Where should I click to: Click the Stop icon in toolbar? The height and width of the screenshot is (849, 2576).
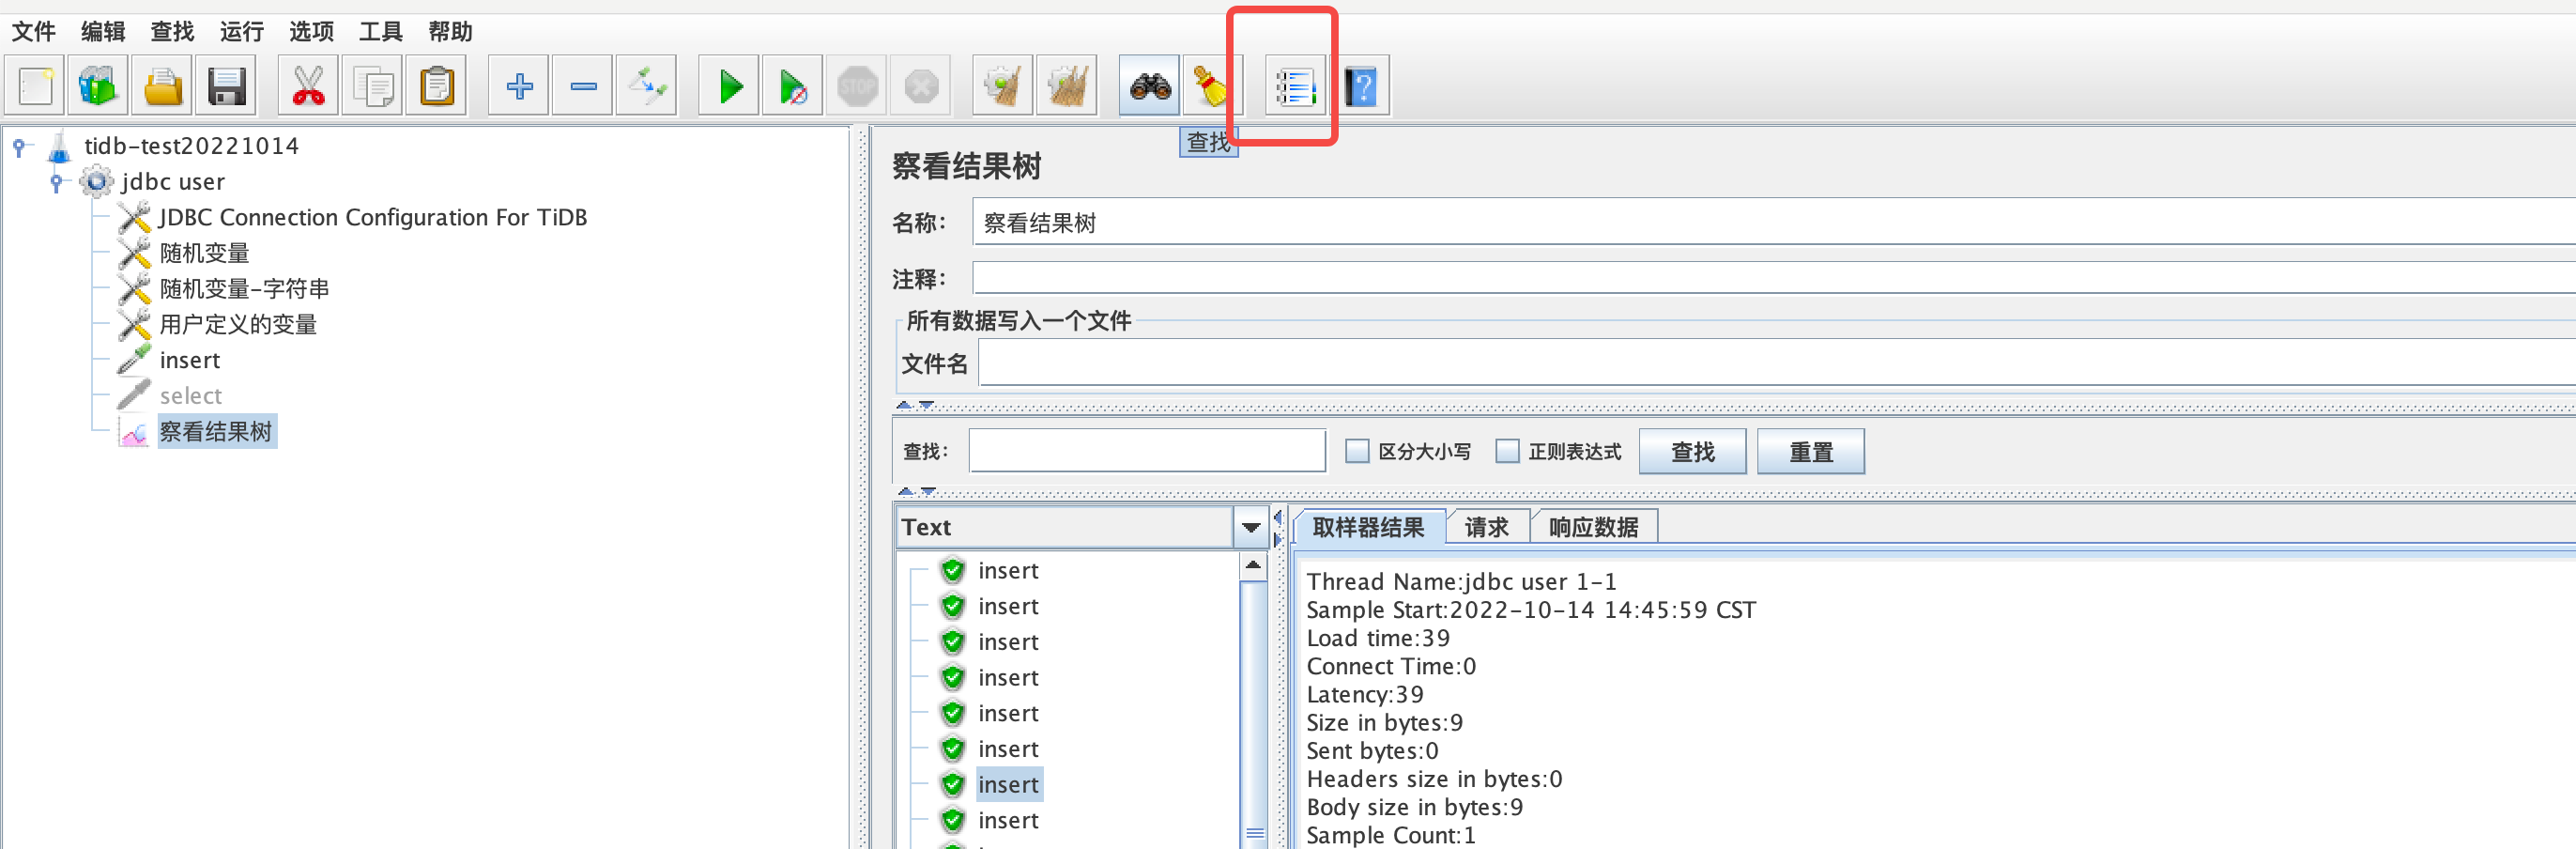coord(857,86)
